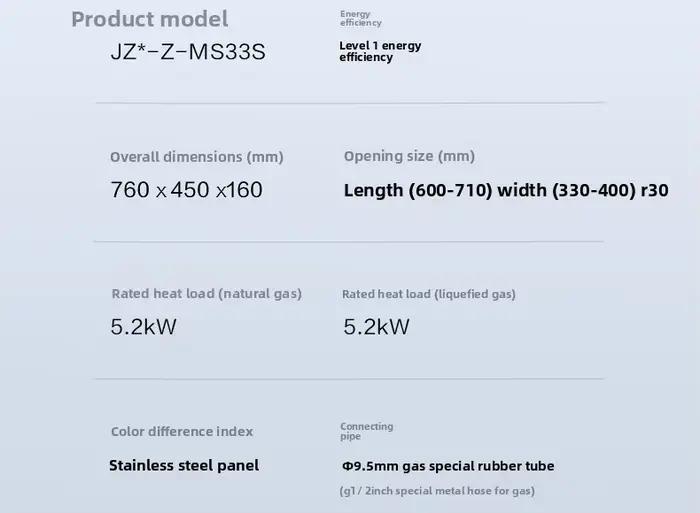700x513 pixels.
Task: Select Level 1 energy efficiency text
Action: point(380,51)
